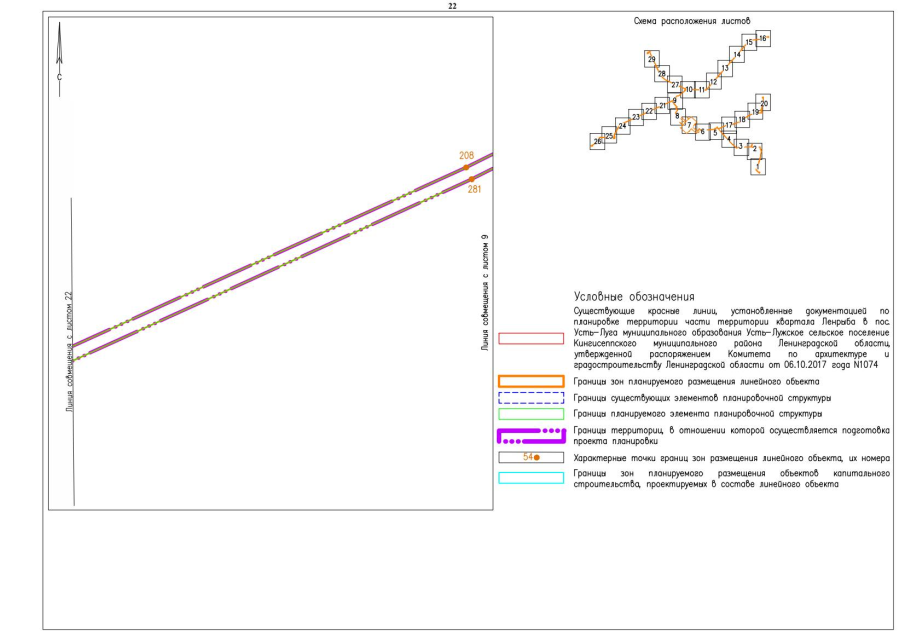Click the orange outlined legend swatch
Screen dimensions: 905x640
tap(532, 381)
